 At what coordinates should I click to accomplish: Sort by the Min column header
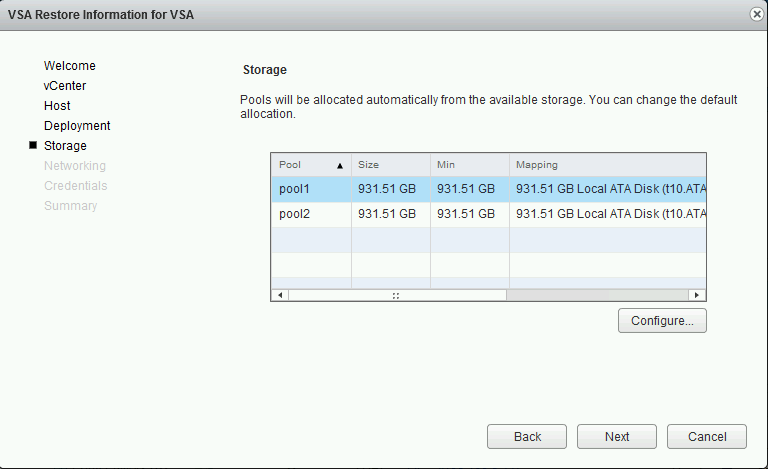coord(470,165)
